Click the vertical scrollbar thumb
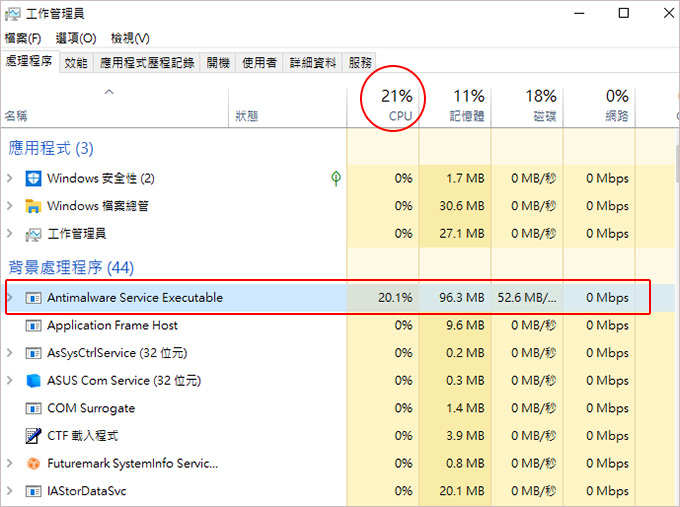The image size is (680, 507). [x=677, y=164]
